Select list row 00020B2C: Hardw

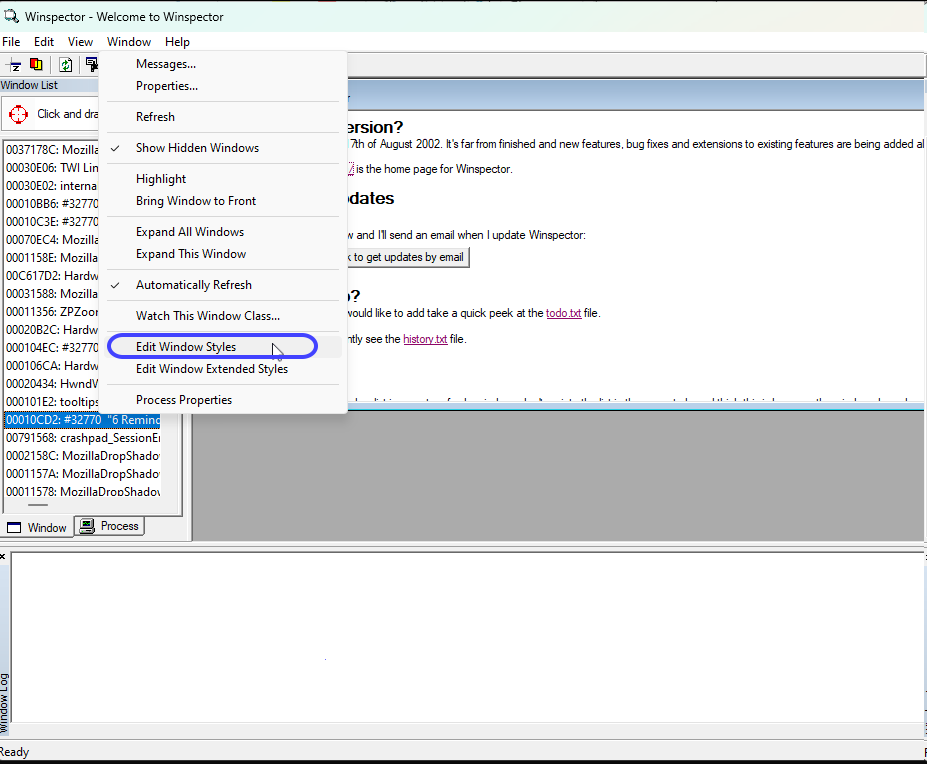52,330
